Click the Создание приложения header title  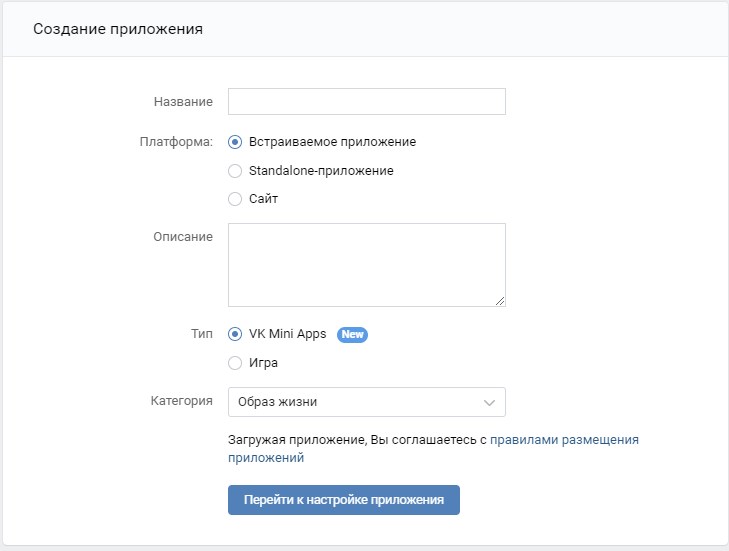(118, 29)
